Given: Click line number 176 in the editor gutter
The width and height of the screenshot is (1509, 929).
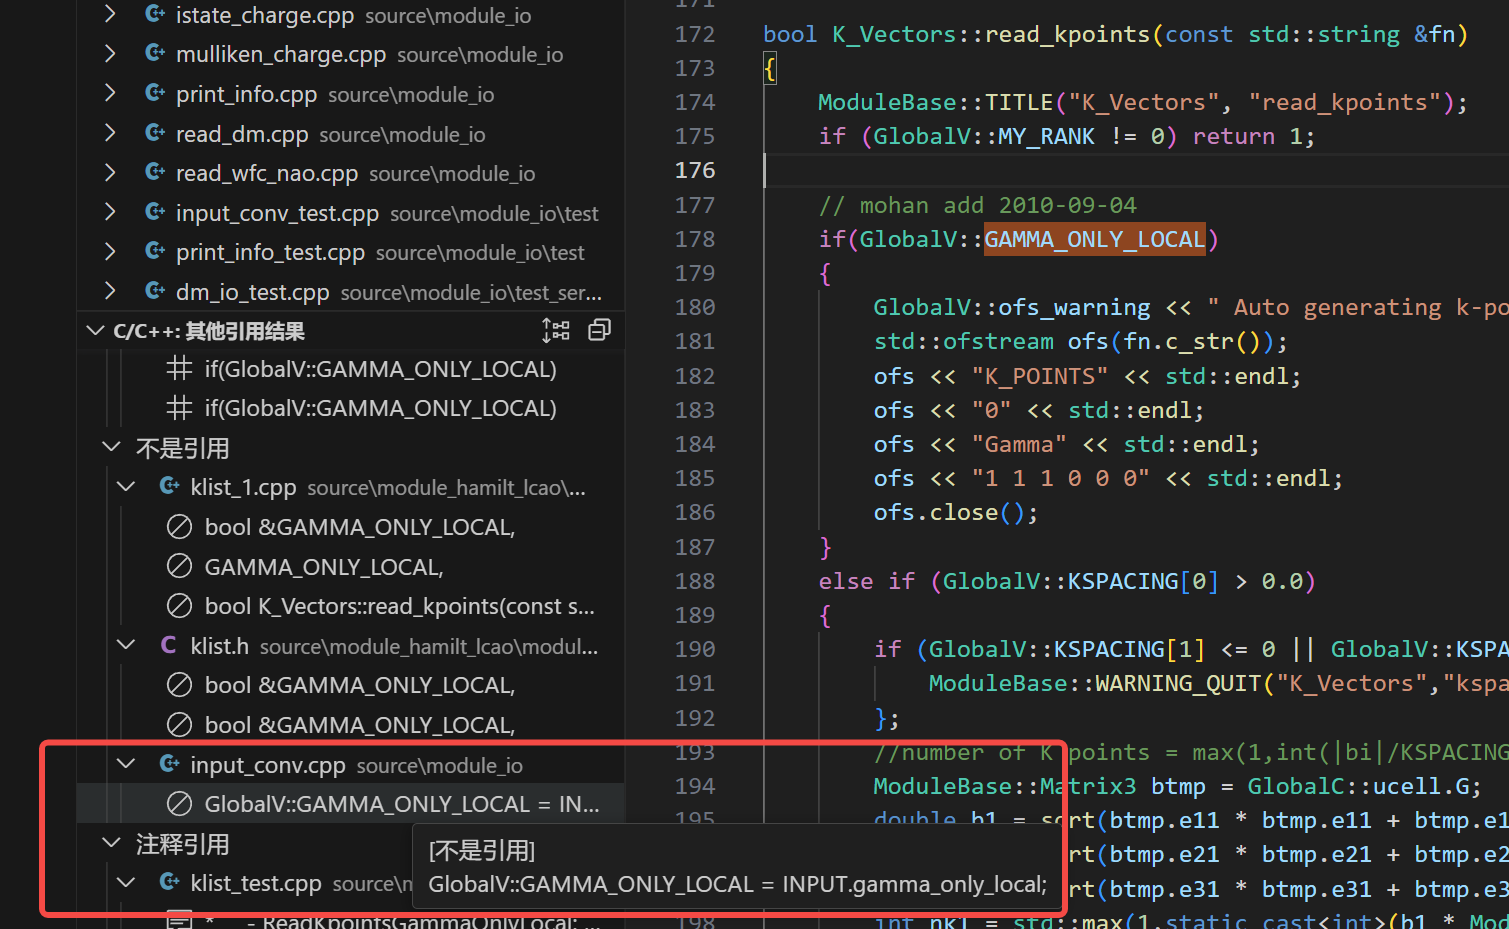Looking at the screenshot, I should (x=694, y=170).
